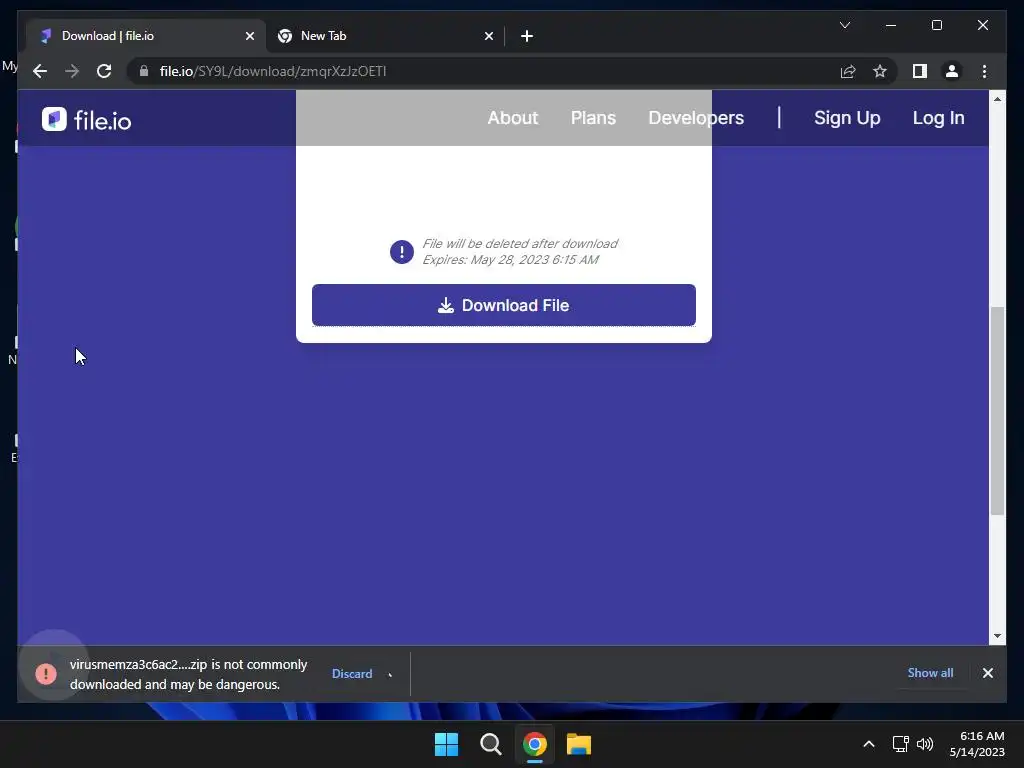Open a new browser tab

coord(526,36)
